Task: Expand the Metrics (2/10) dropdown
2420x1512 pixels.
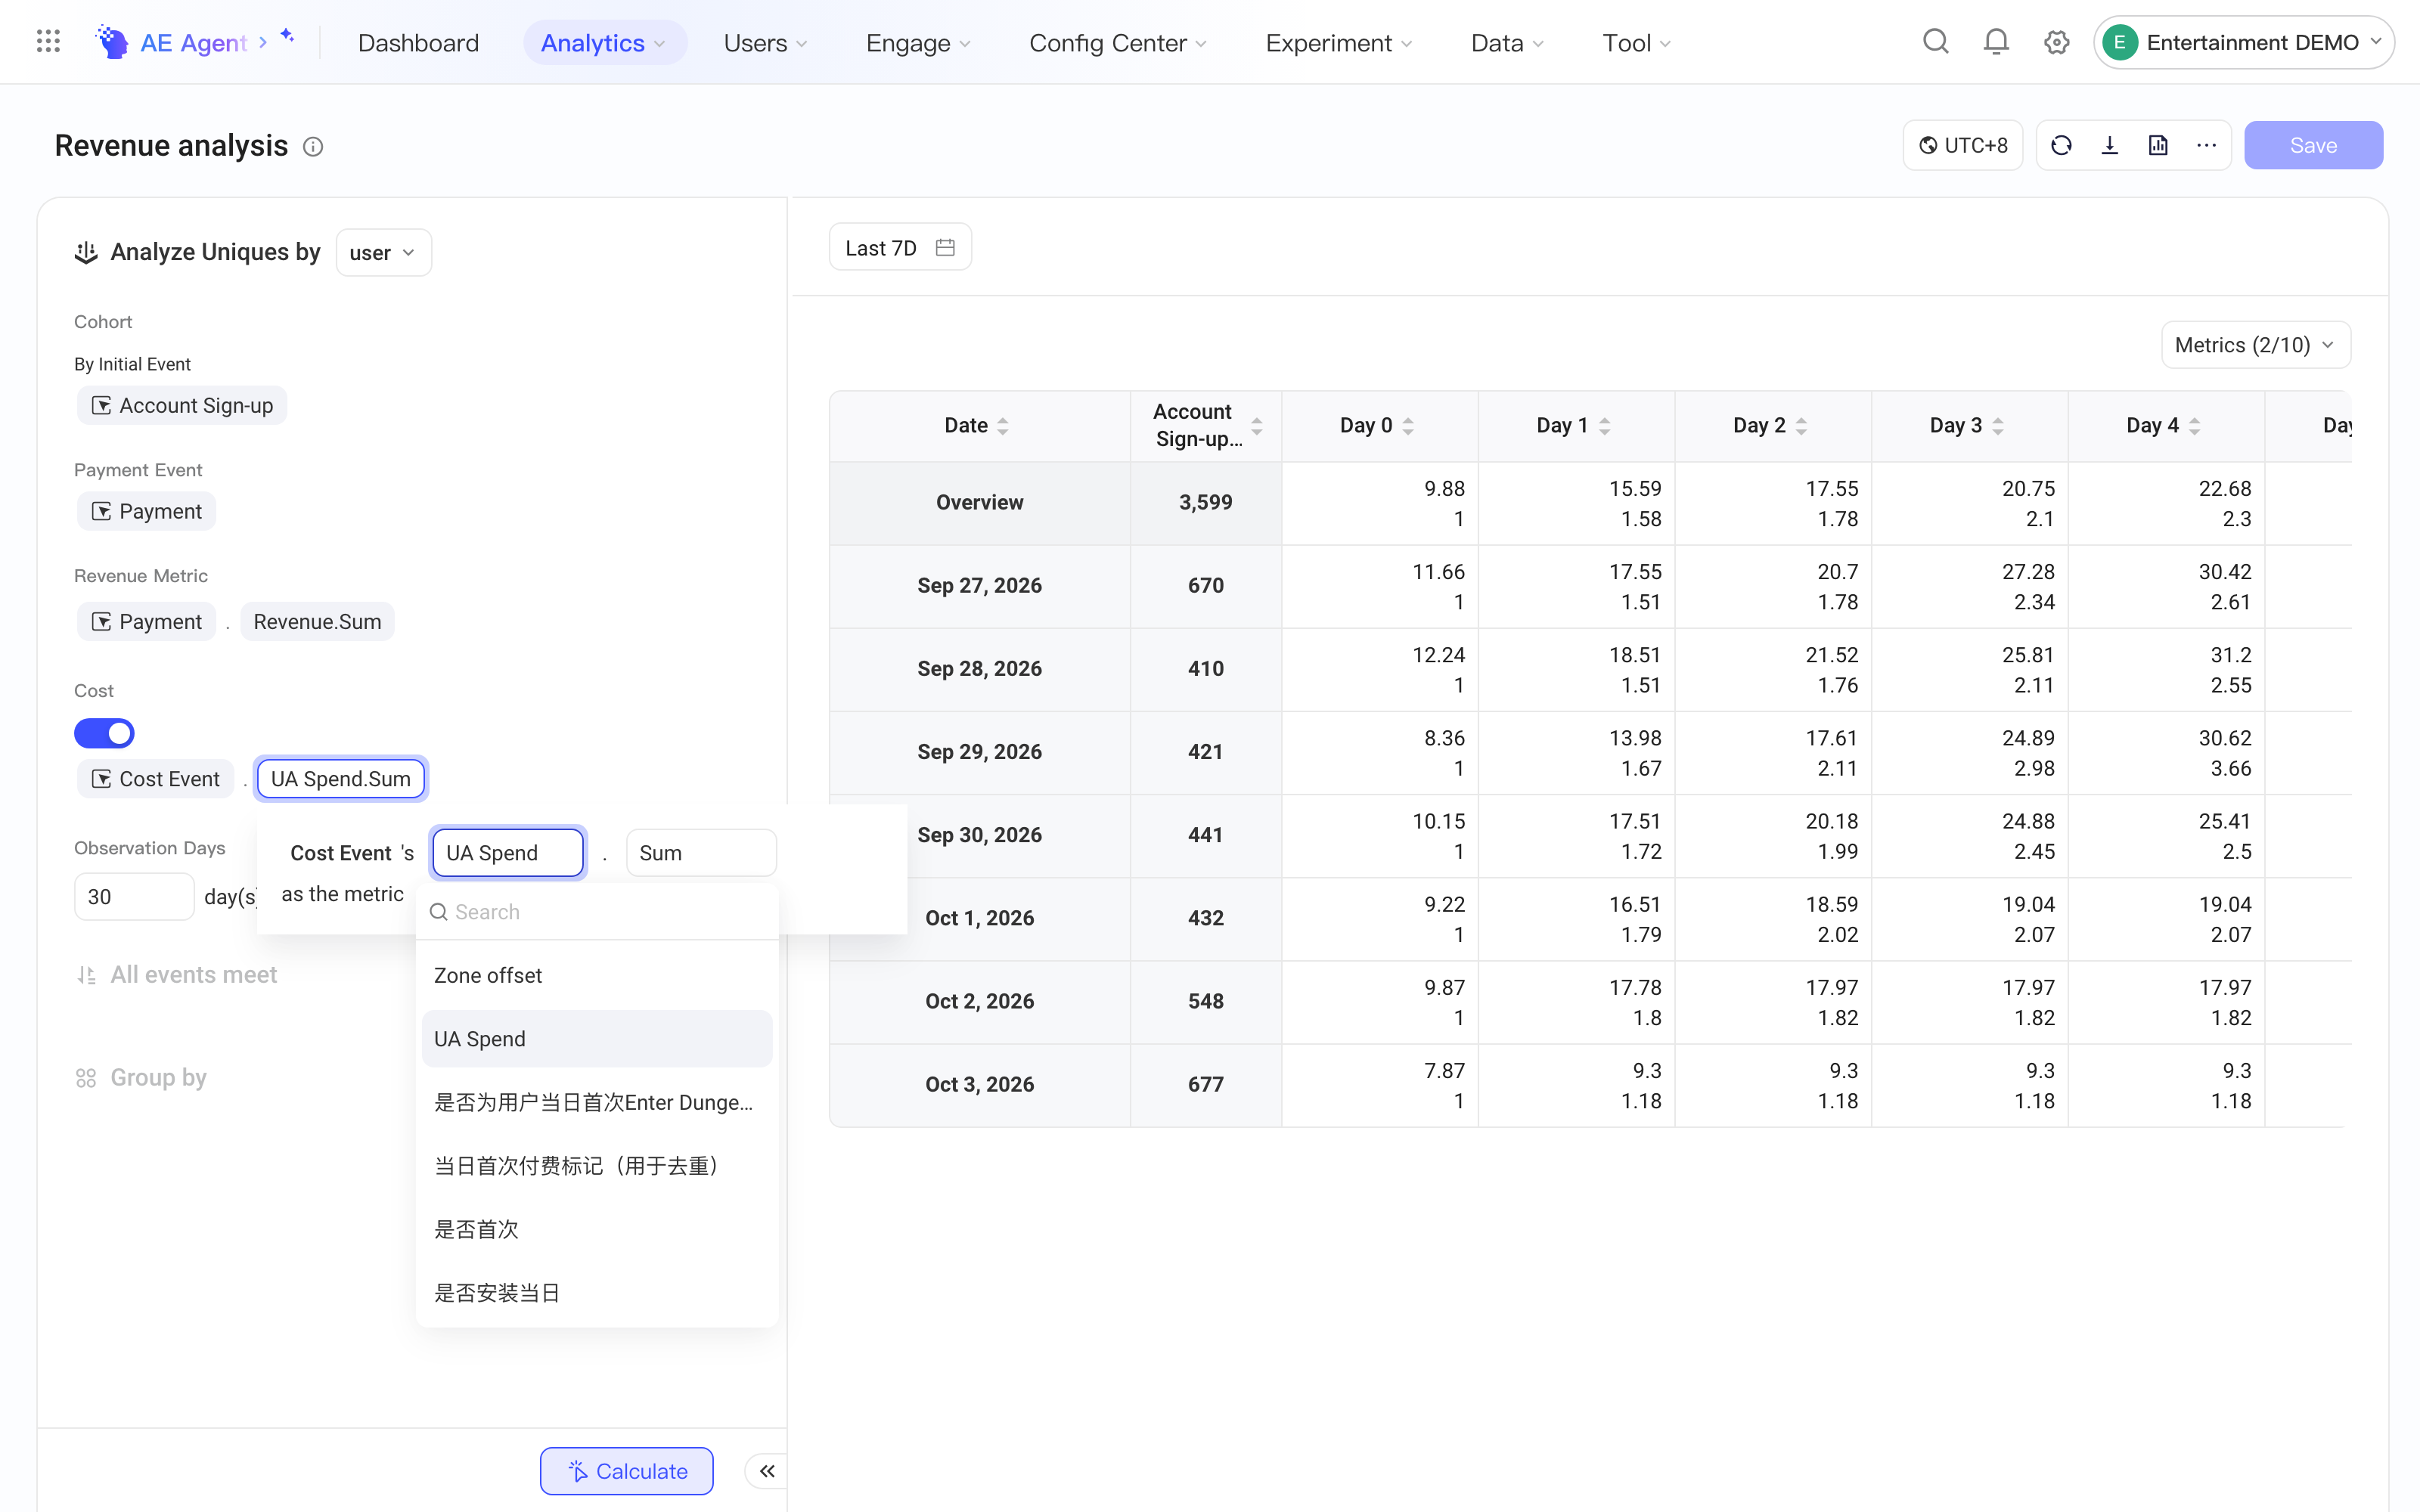Action: (x=2255, y=345)
